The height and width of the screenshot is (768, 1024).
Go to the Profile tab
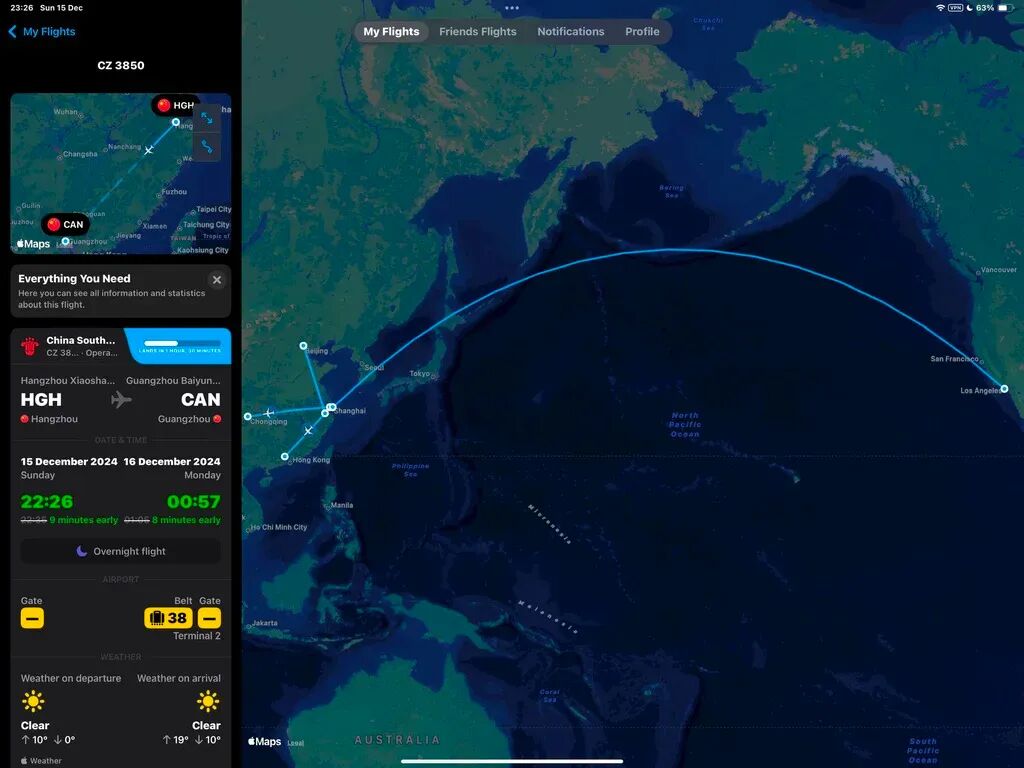click(x=642, y=31)
